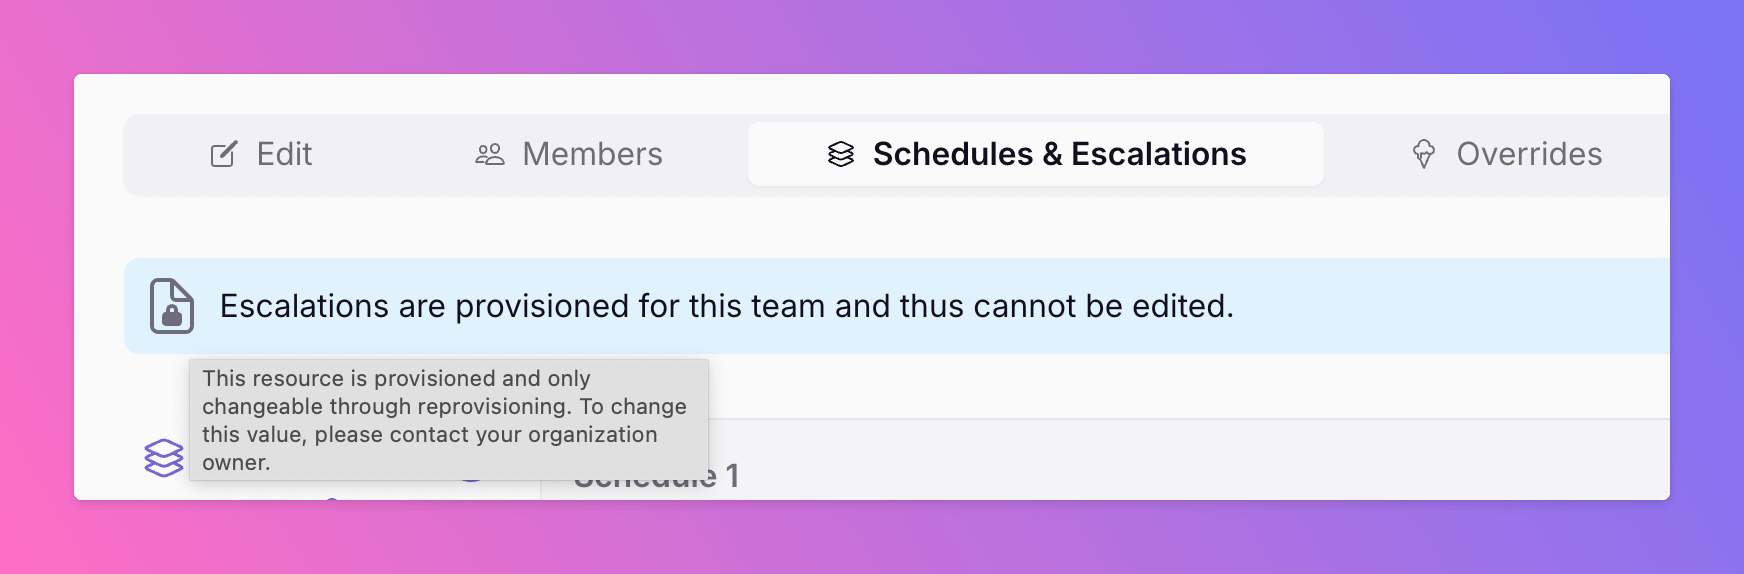
Task: Click the provisioned escalations notice text
Action: tap(727, 306)
